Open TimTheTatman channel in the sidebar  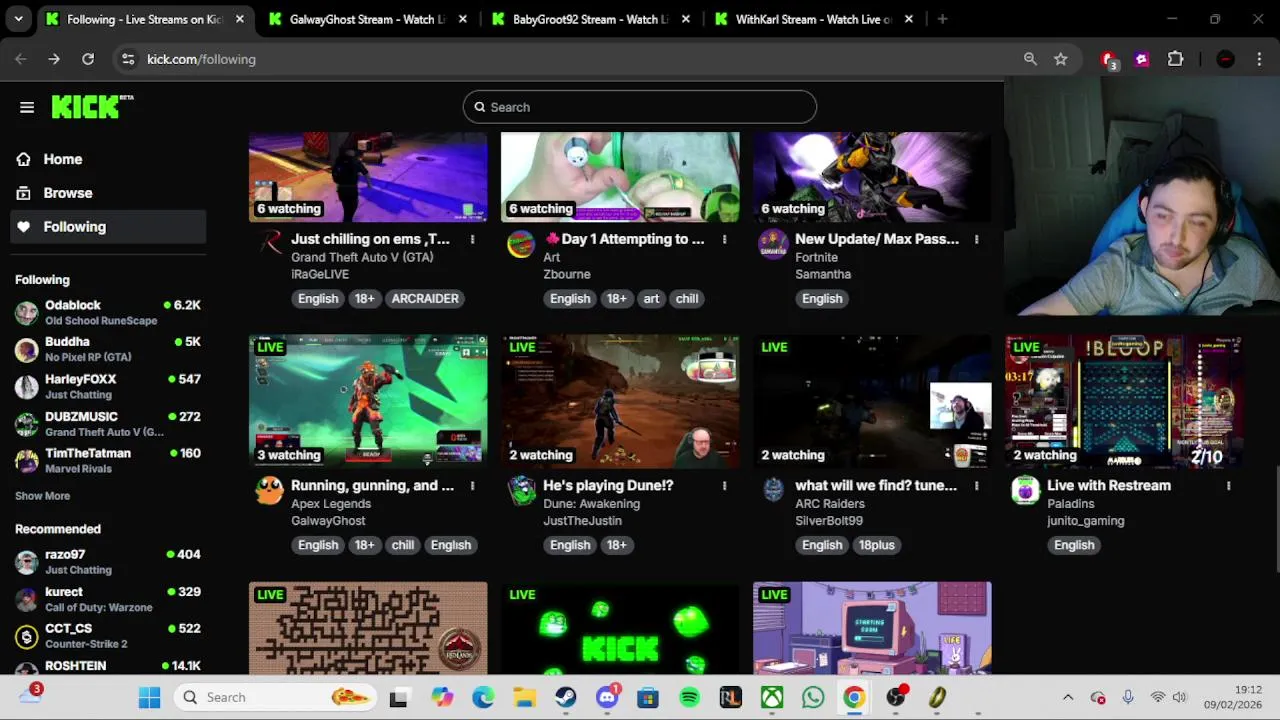click(x=108, y=460)
